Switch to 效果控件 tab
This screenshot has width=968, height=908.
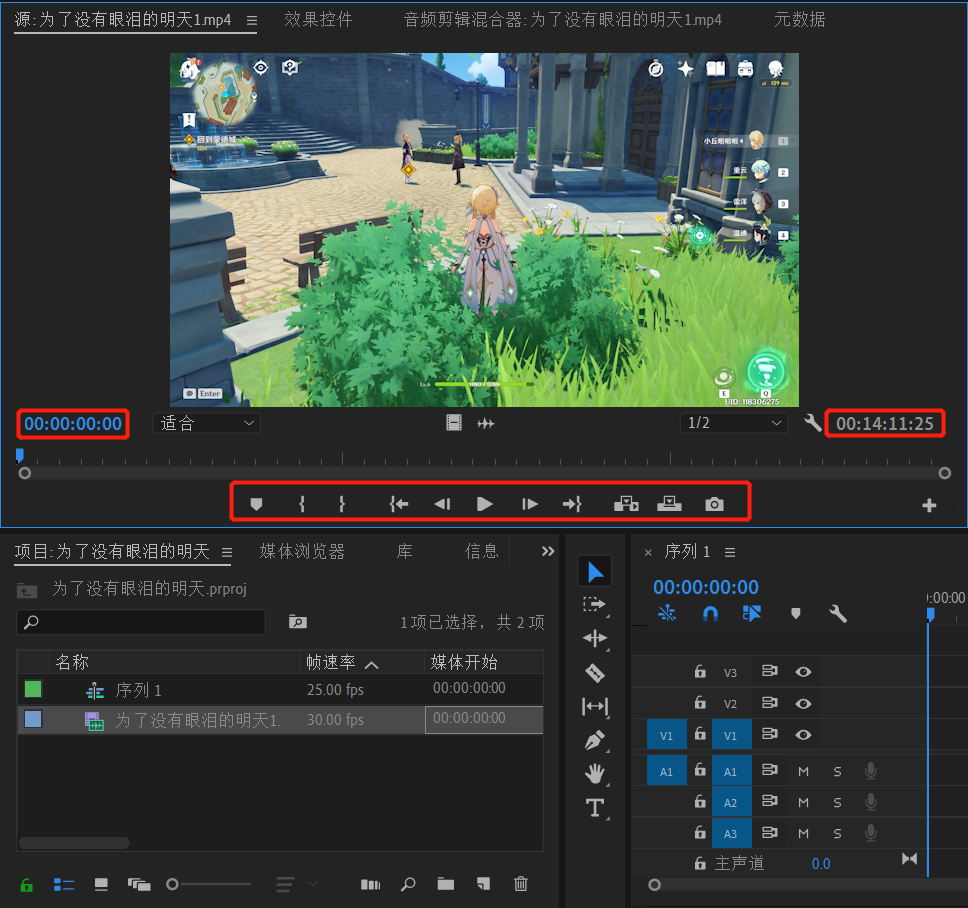[x=318, y=20]
